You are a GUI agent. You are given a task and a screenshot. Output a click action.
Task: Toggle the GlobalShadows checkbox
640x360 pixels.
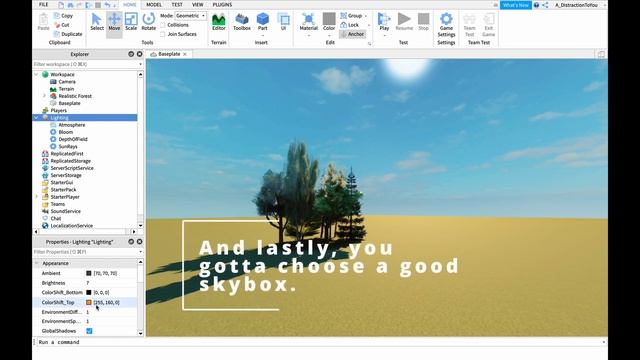point(89,331)
